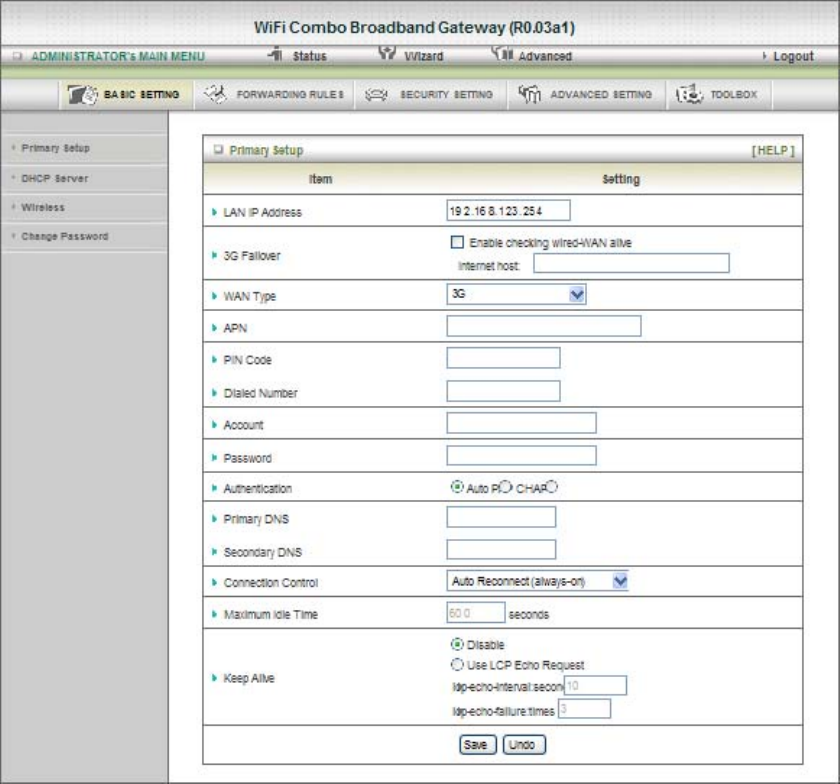Click the Dialed Number input field
This screenshot has width=840, height=784.
[504, 391]
